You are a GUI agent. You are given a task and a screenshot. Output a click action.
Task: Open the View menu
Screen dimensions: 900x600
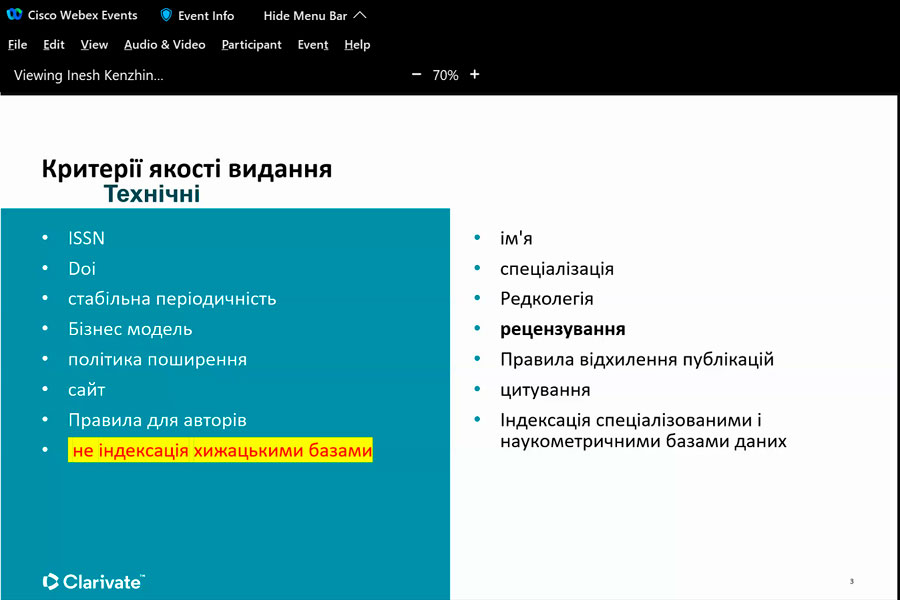click(94, 45)
